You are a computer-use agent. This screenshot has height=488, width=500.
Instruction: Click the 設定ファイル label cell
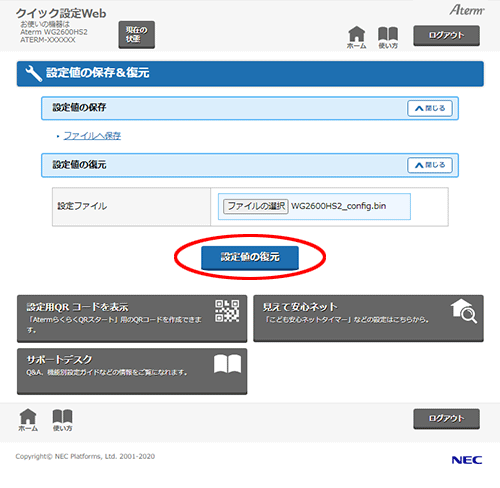(131, 207)
